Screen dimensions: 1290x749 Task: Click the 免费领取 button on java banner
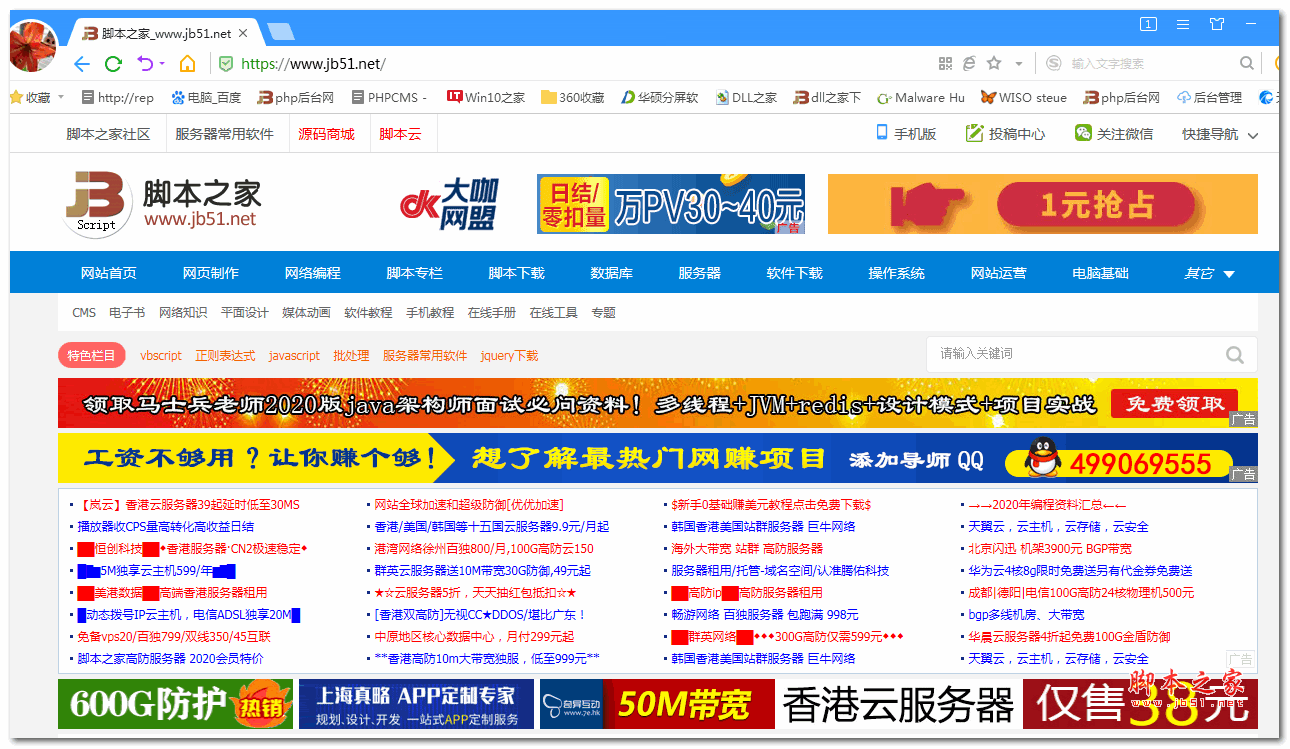coord(1175,404)
